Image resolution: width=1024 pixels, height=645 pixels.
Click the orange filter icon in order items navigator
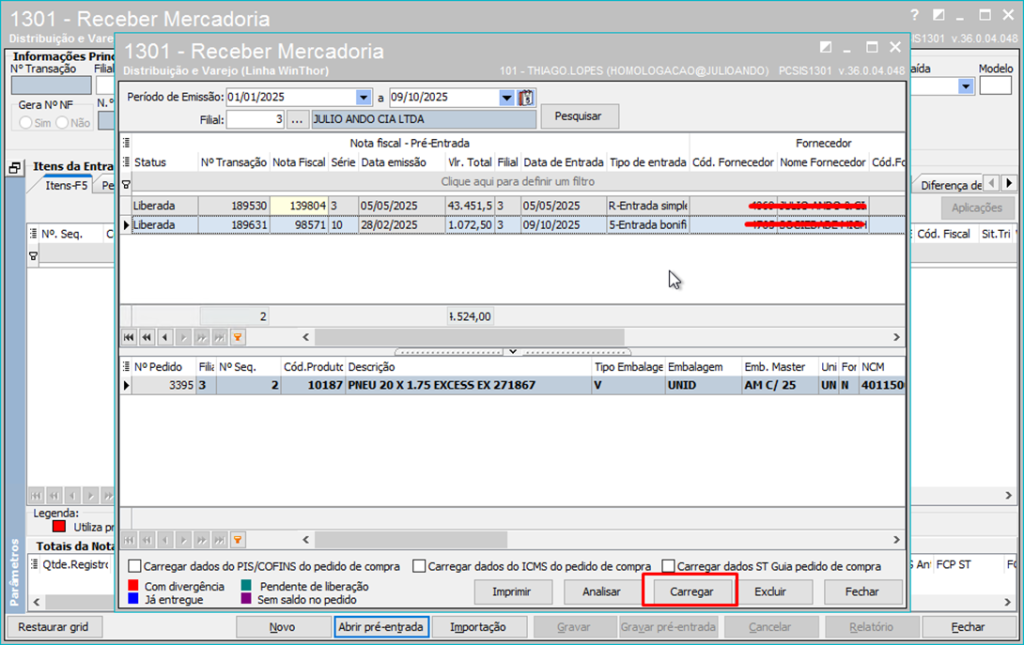(238, 539)
